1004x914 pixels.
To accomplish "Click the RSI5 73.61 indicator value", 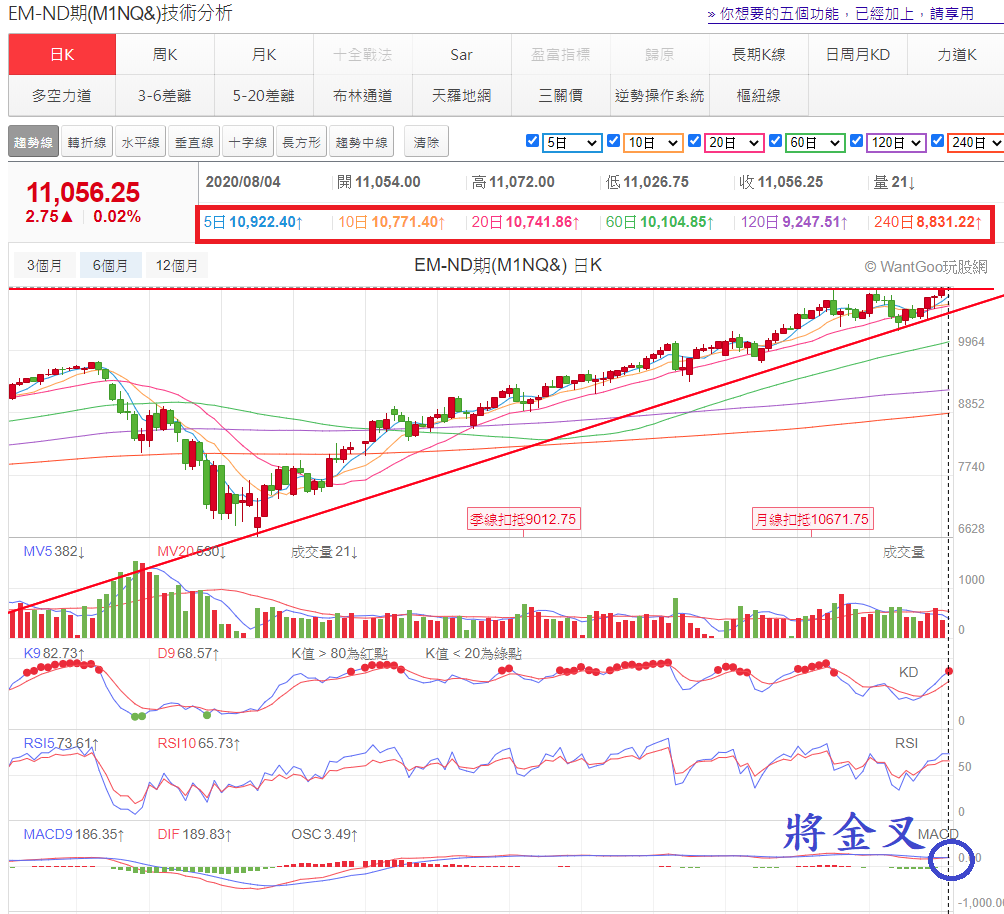I will click(x=61, y=744).
